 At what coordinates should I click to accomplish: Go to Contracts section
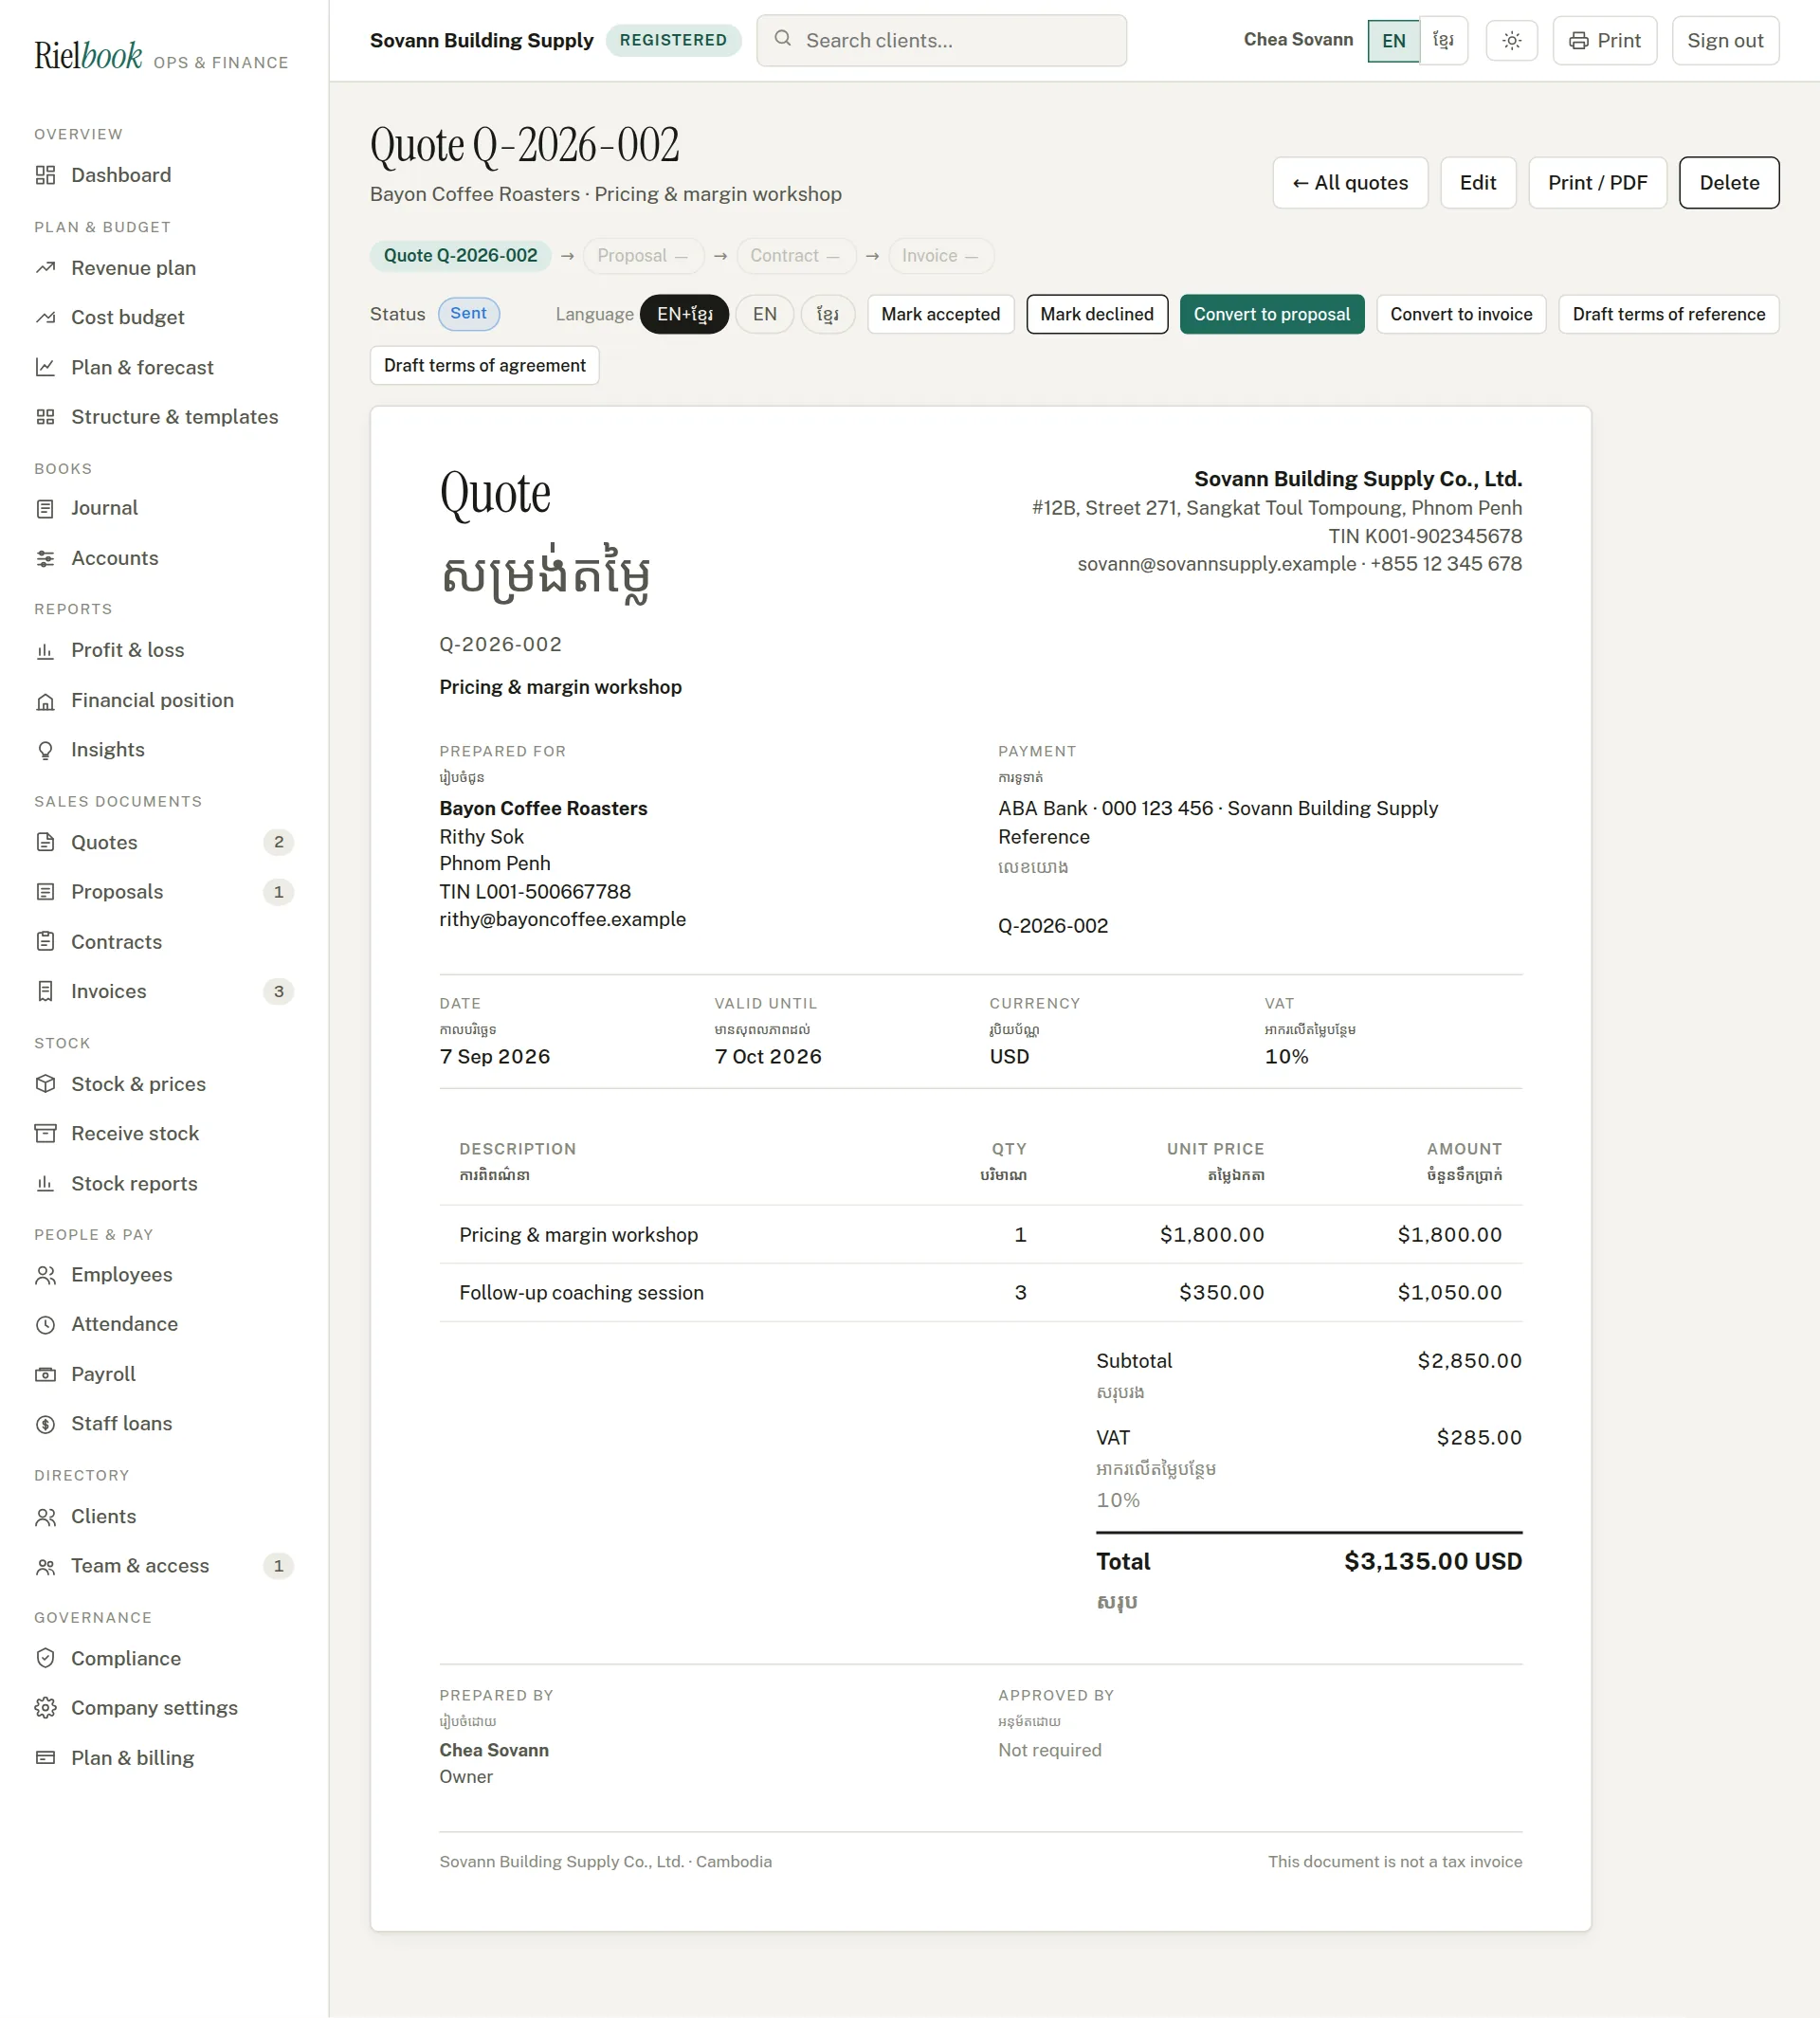[164, 942]
